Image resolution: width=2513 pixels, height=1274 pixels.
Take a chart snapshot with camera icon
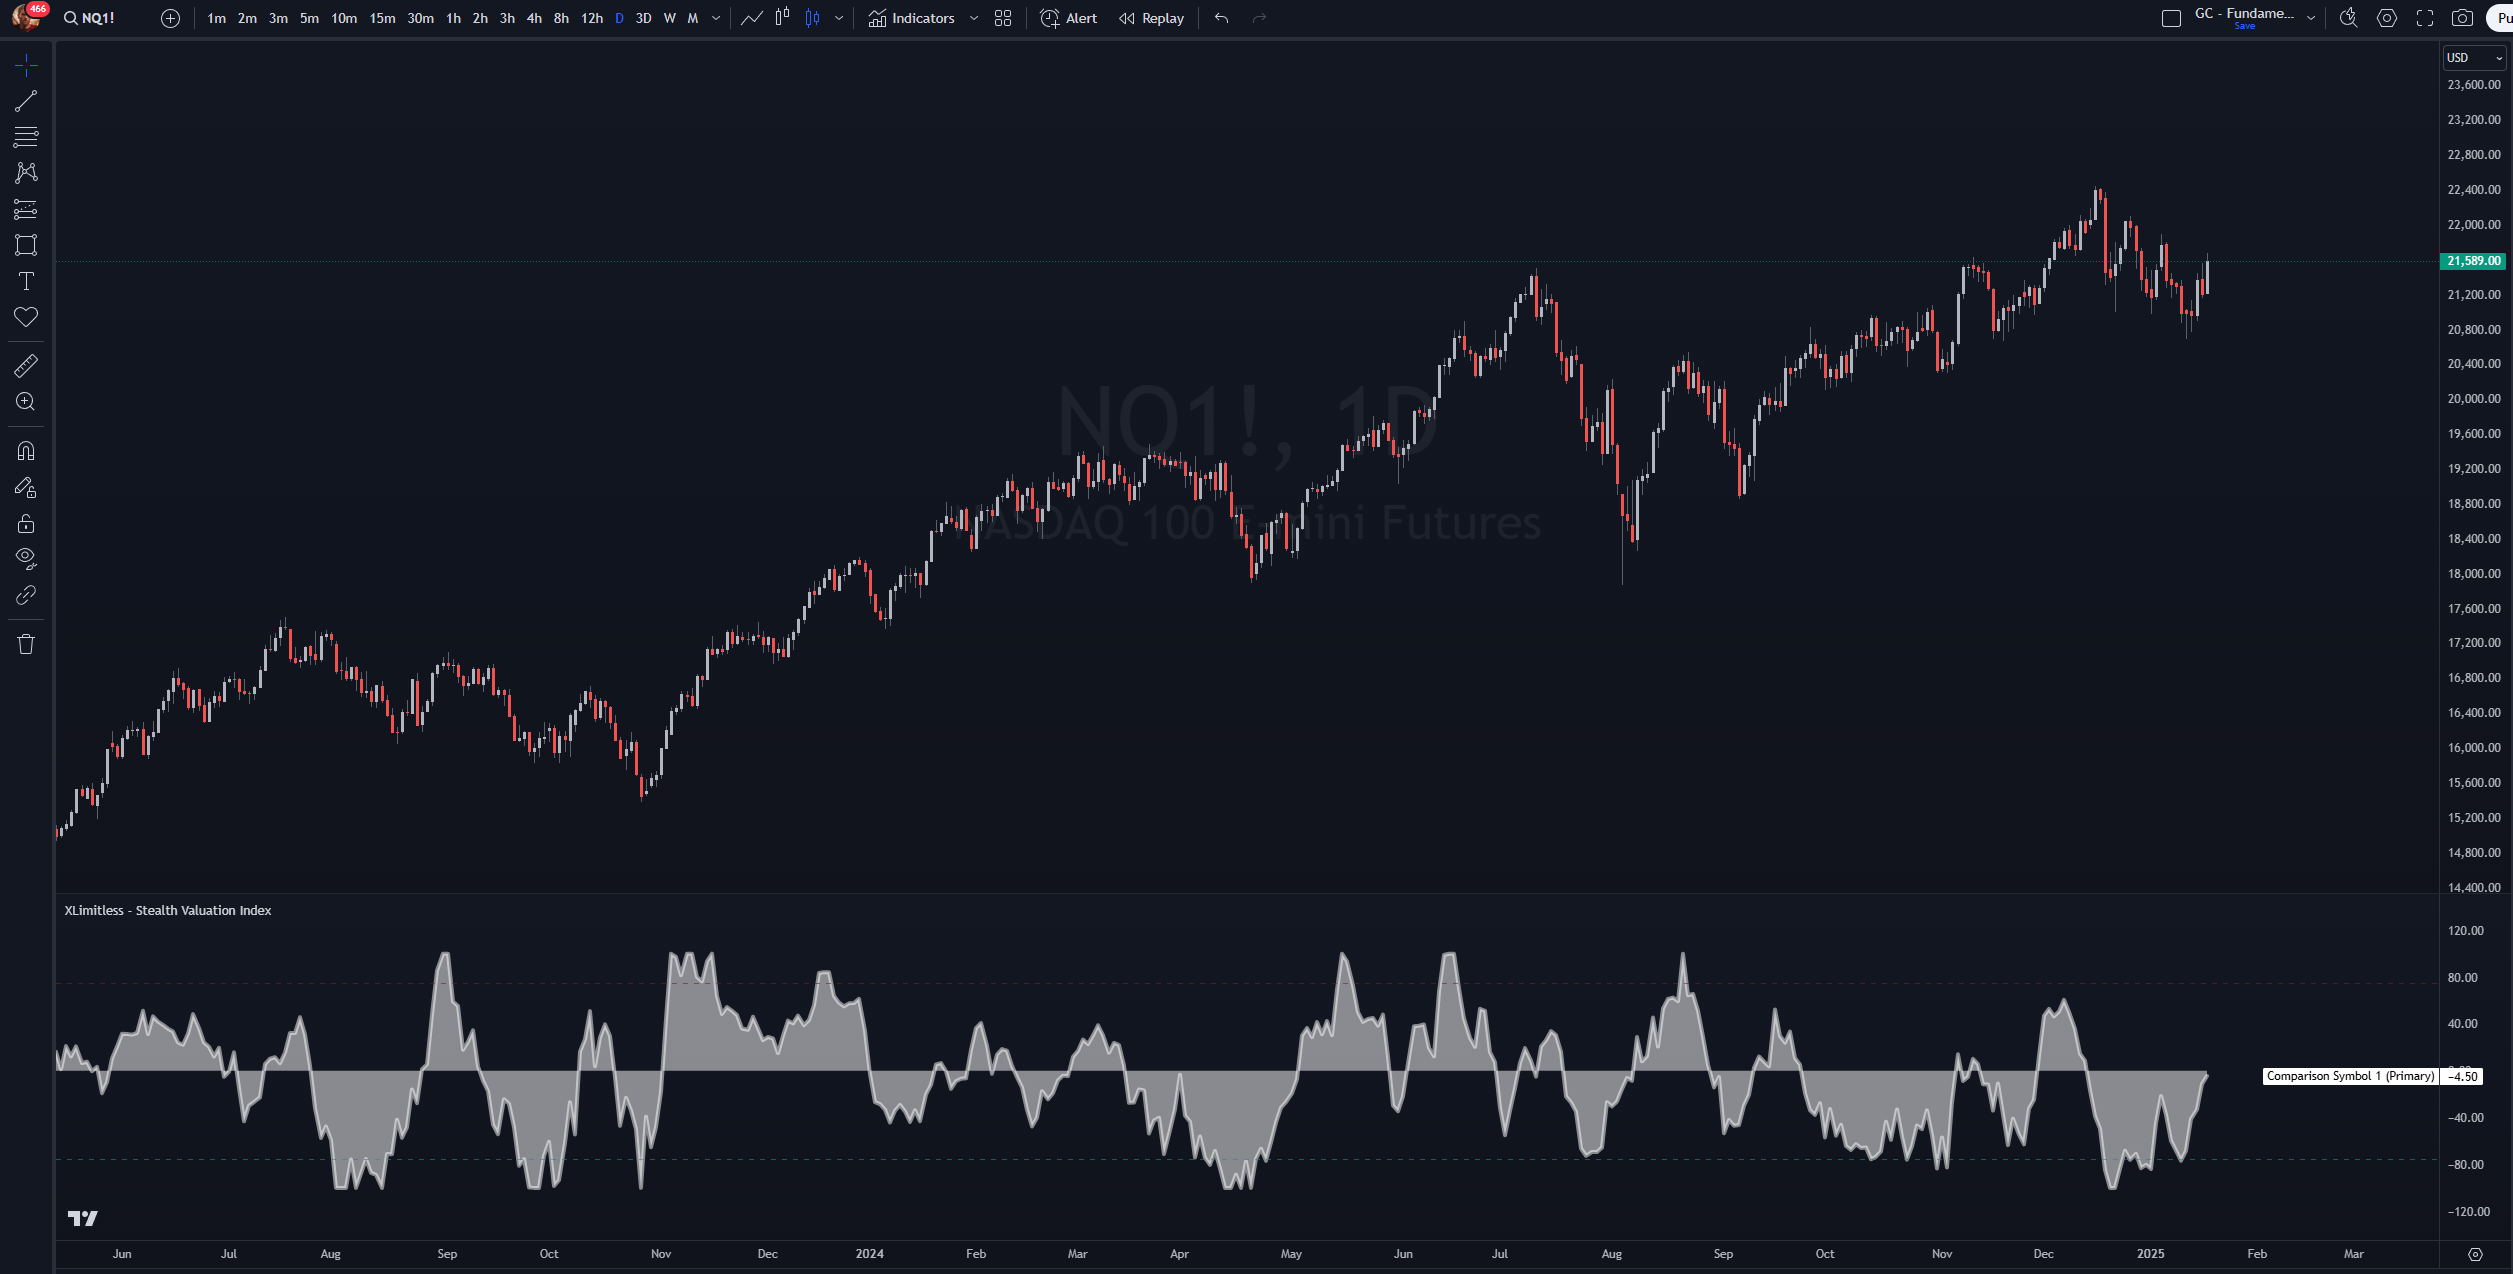pos(2462,18)
